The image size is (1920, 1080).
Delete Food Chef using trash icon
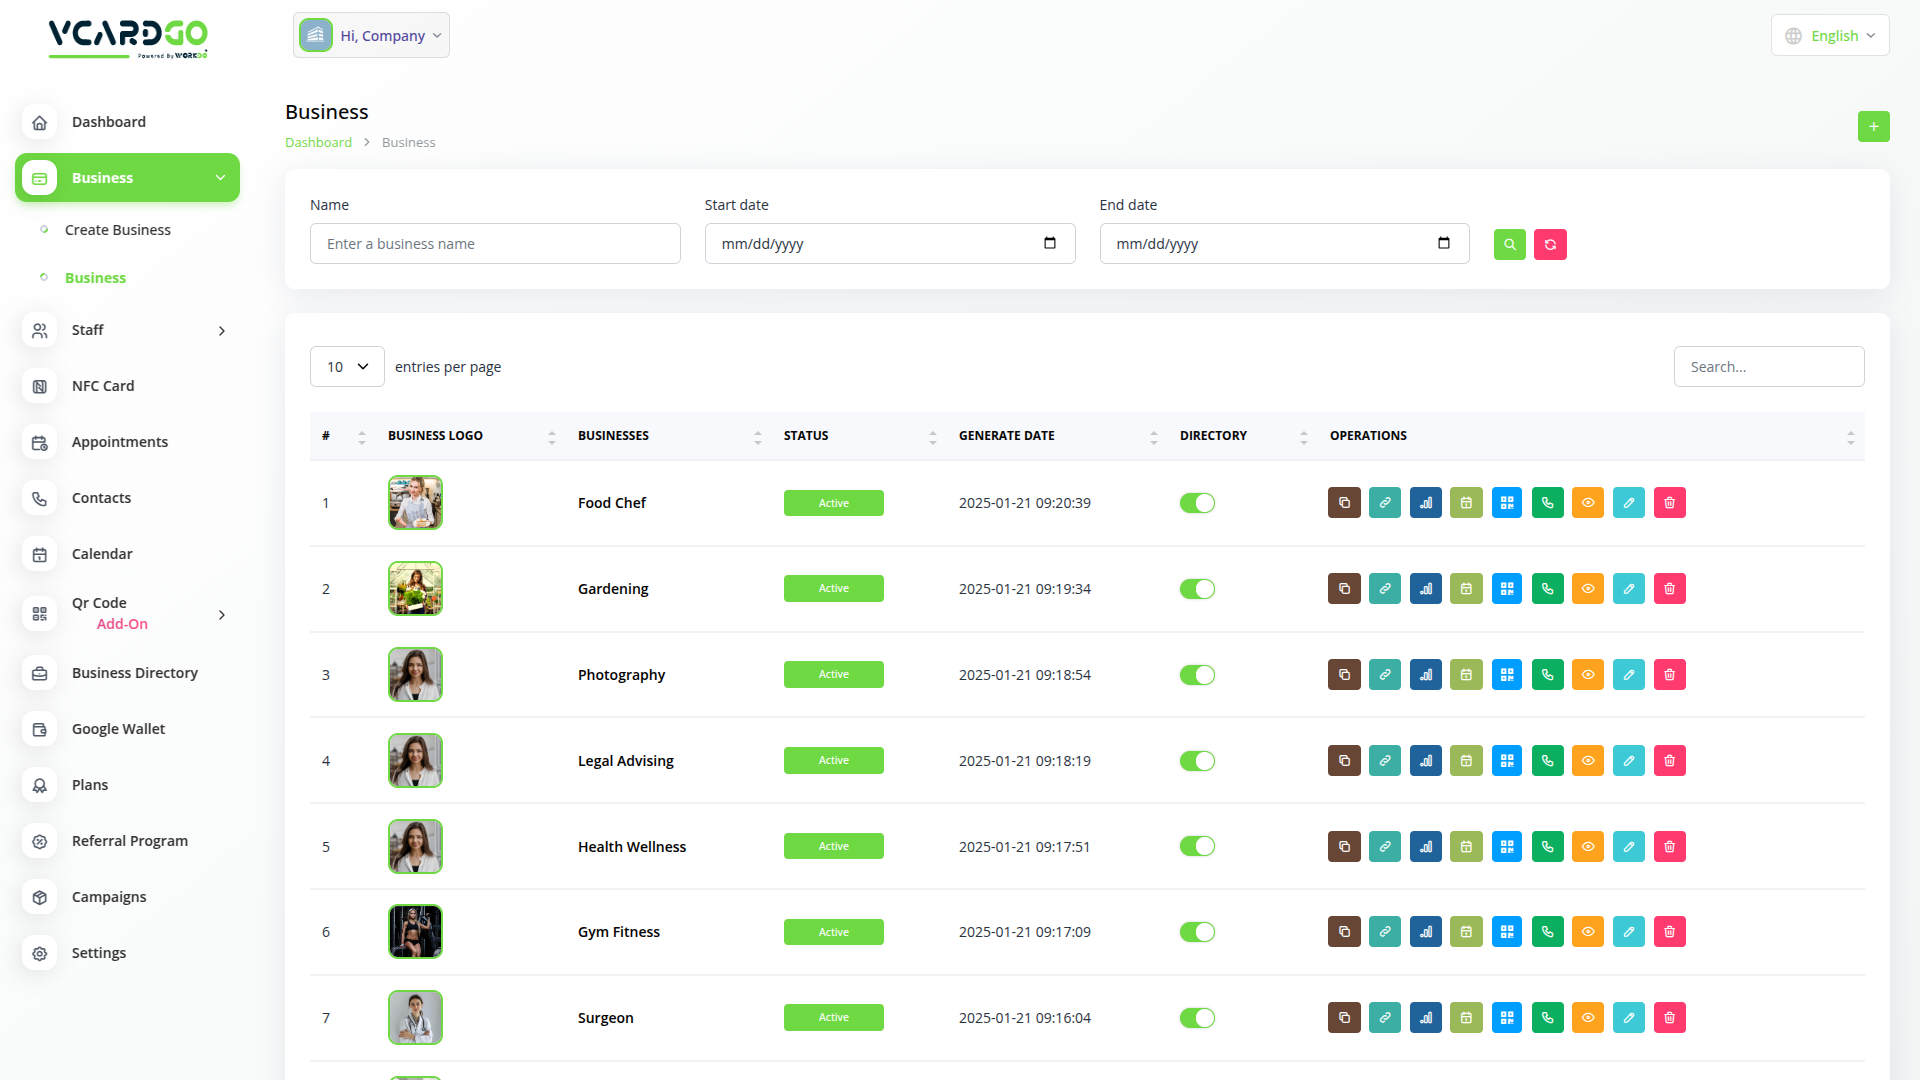1669,503
